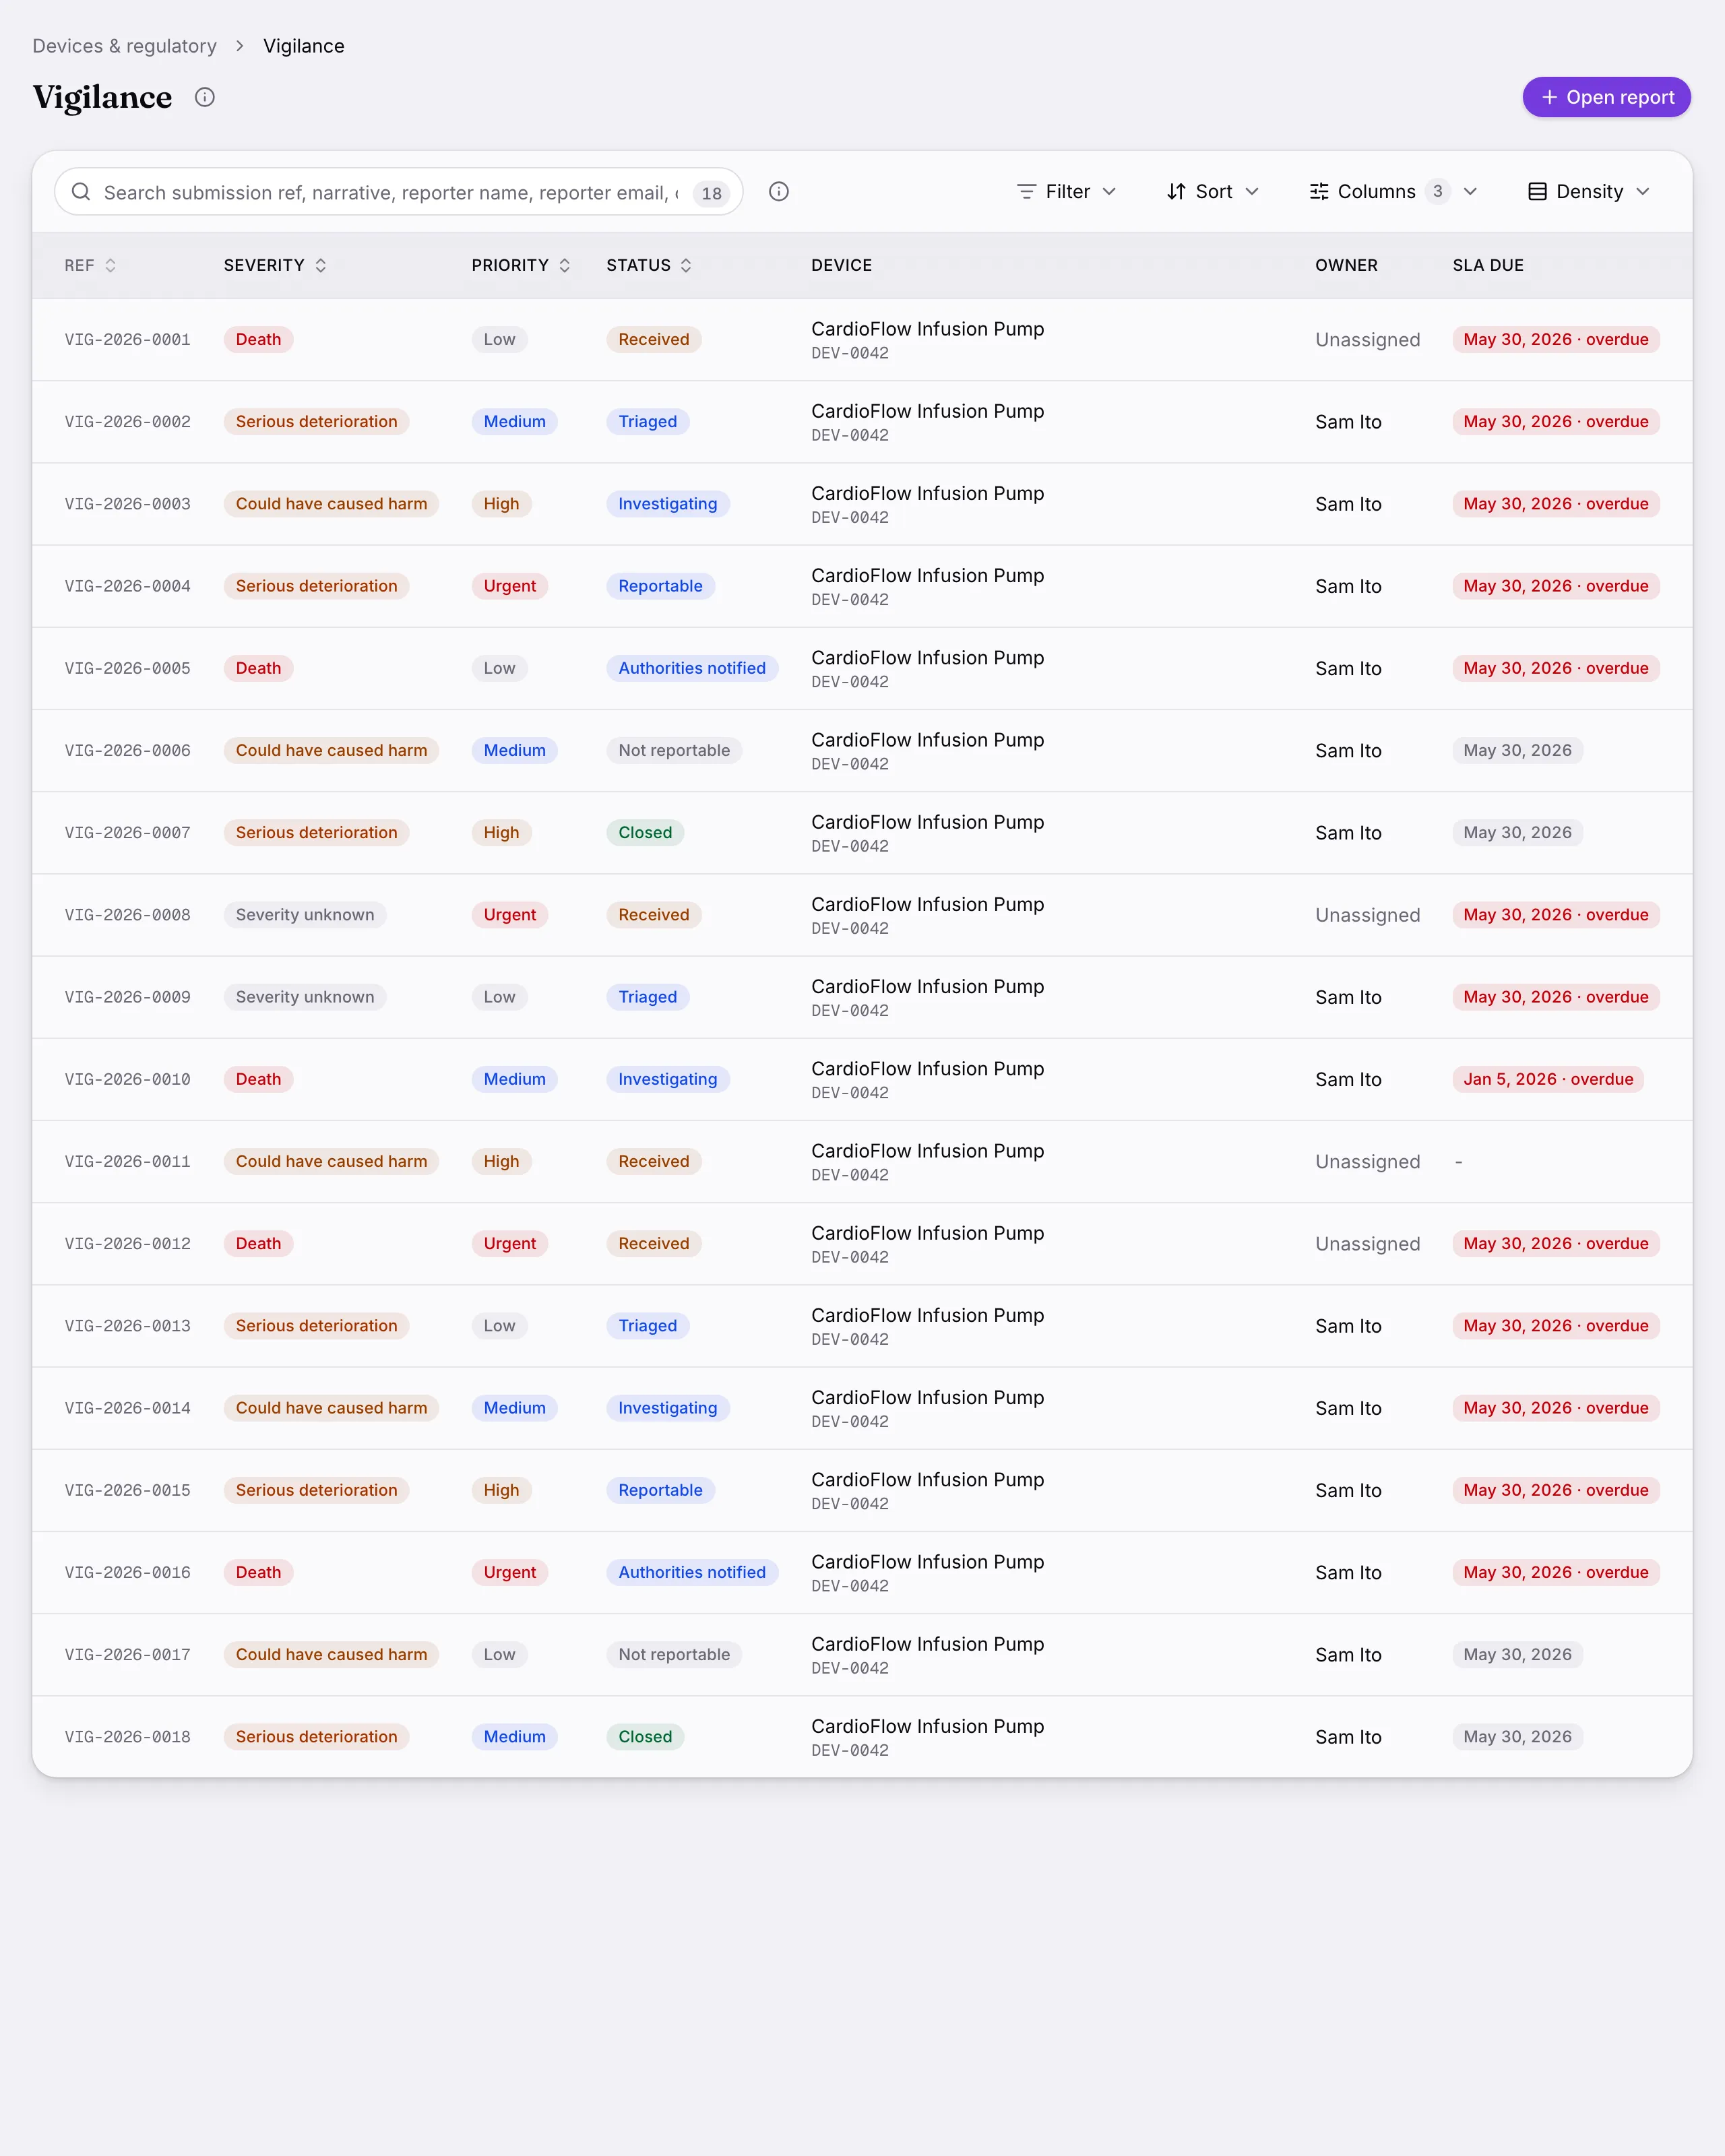Click Authorities notified in row VIG-2026-0016
The width and height of the screenshot is (1725, 2156).
tap(692, 1572)
